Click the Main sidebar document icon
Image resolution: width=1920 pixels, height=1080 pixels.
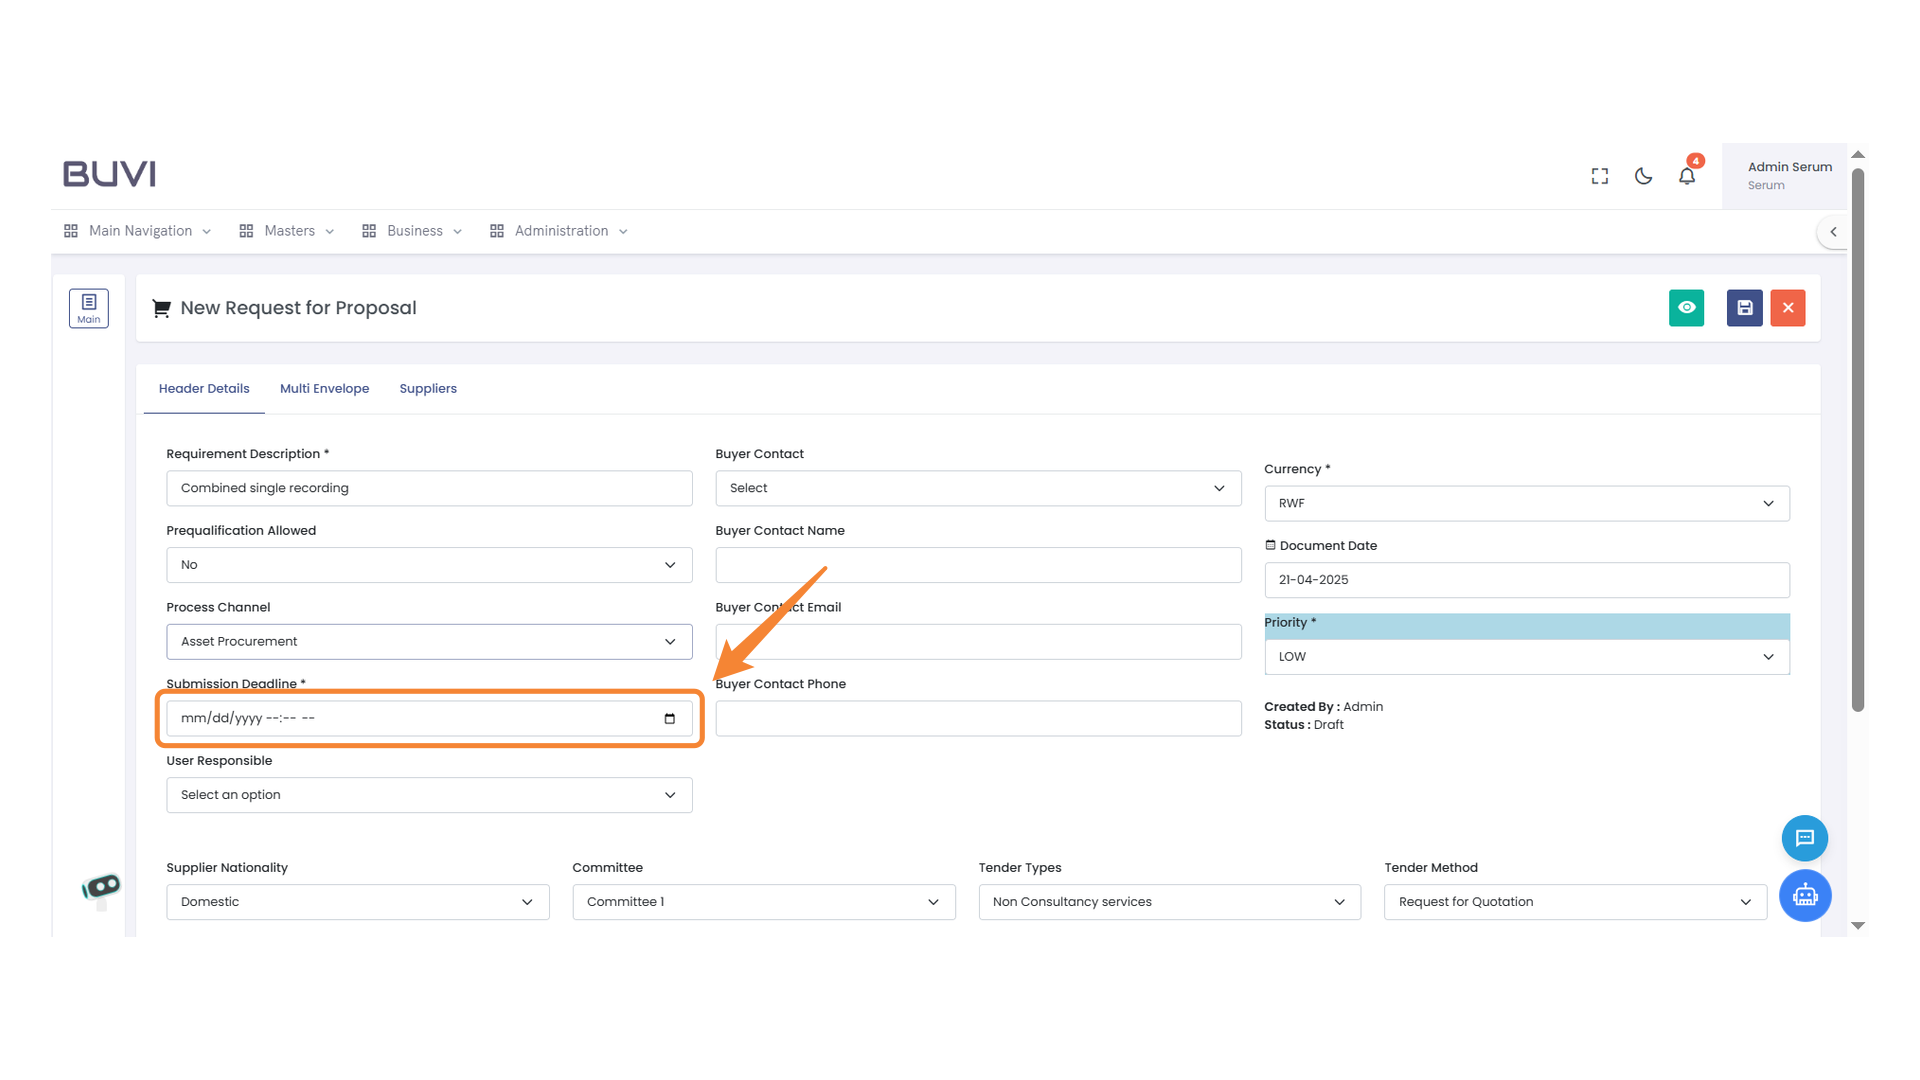pyautogui.click(x=89, y=308)
